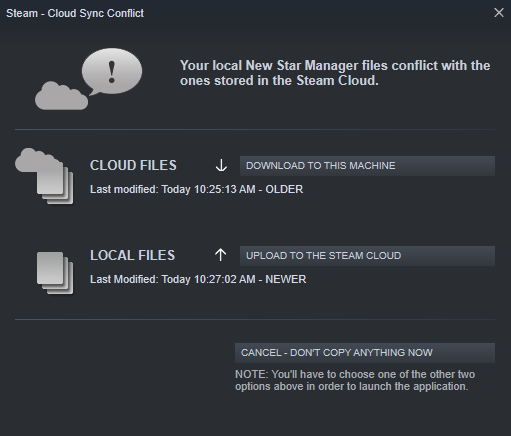Click the small gray cloud in header graphic
The image size is (511, 436).
tap(62, 96)
